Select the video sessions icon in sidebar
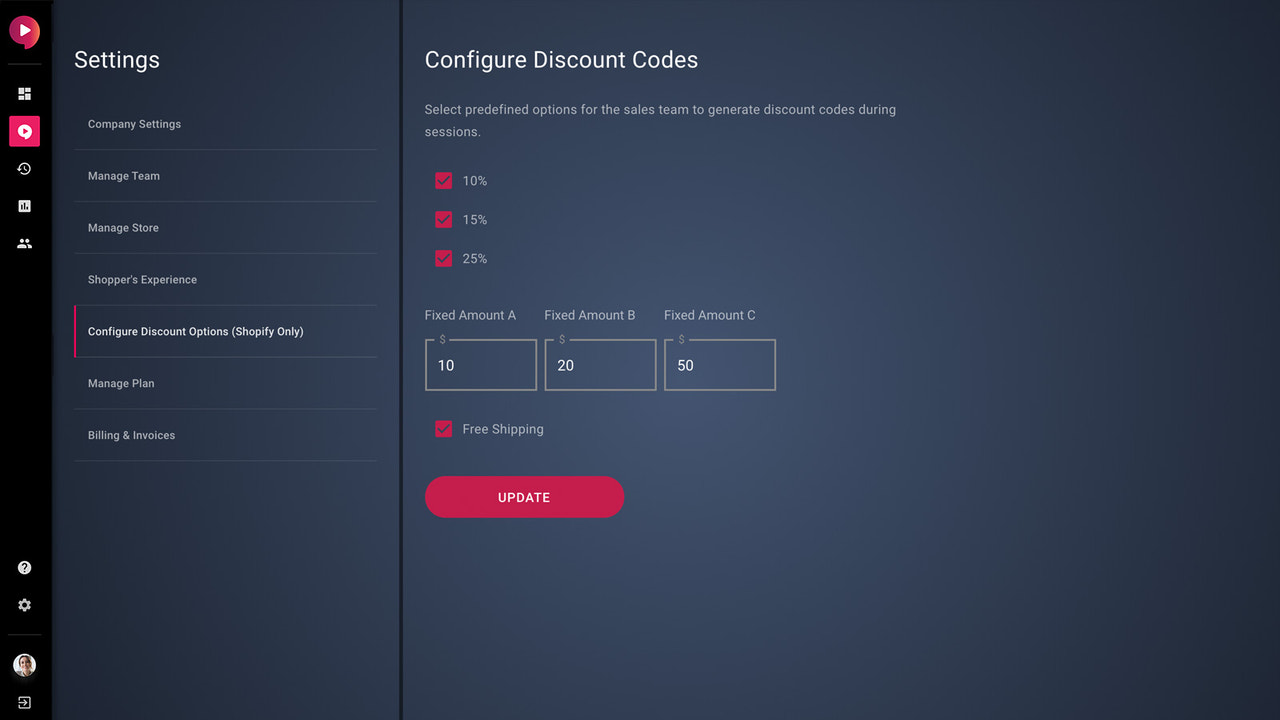1280x720 pixels. (x=24, y=131)
